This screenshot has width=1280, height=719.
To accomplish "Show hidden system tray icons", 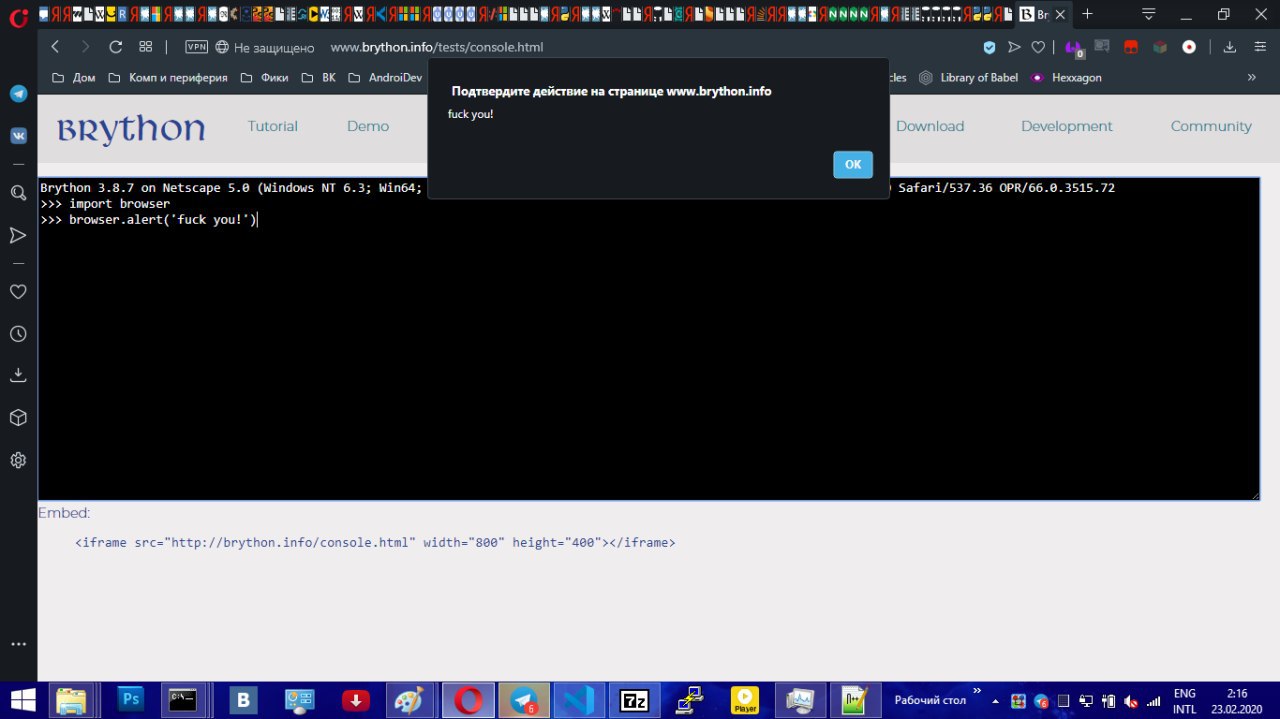I will 995,701.
